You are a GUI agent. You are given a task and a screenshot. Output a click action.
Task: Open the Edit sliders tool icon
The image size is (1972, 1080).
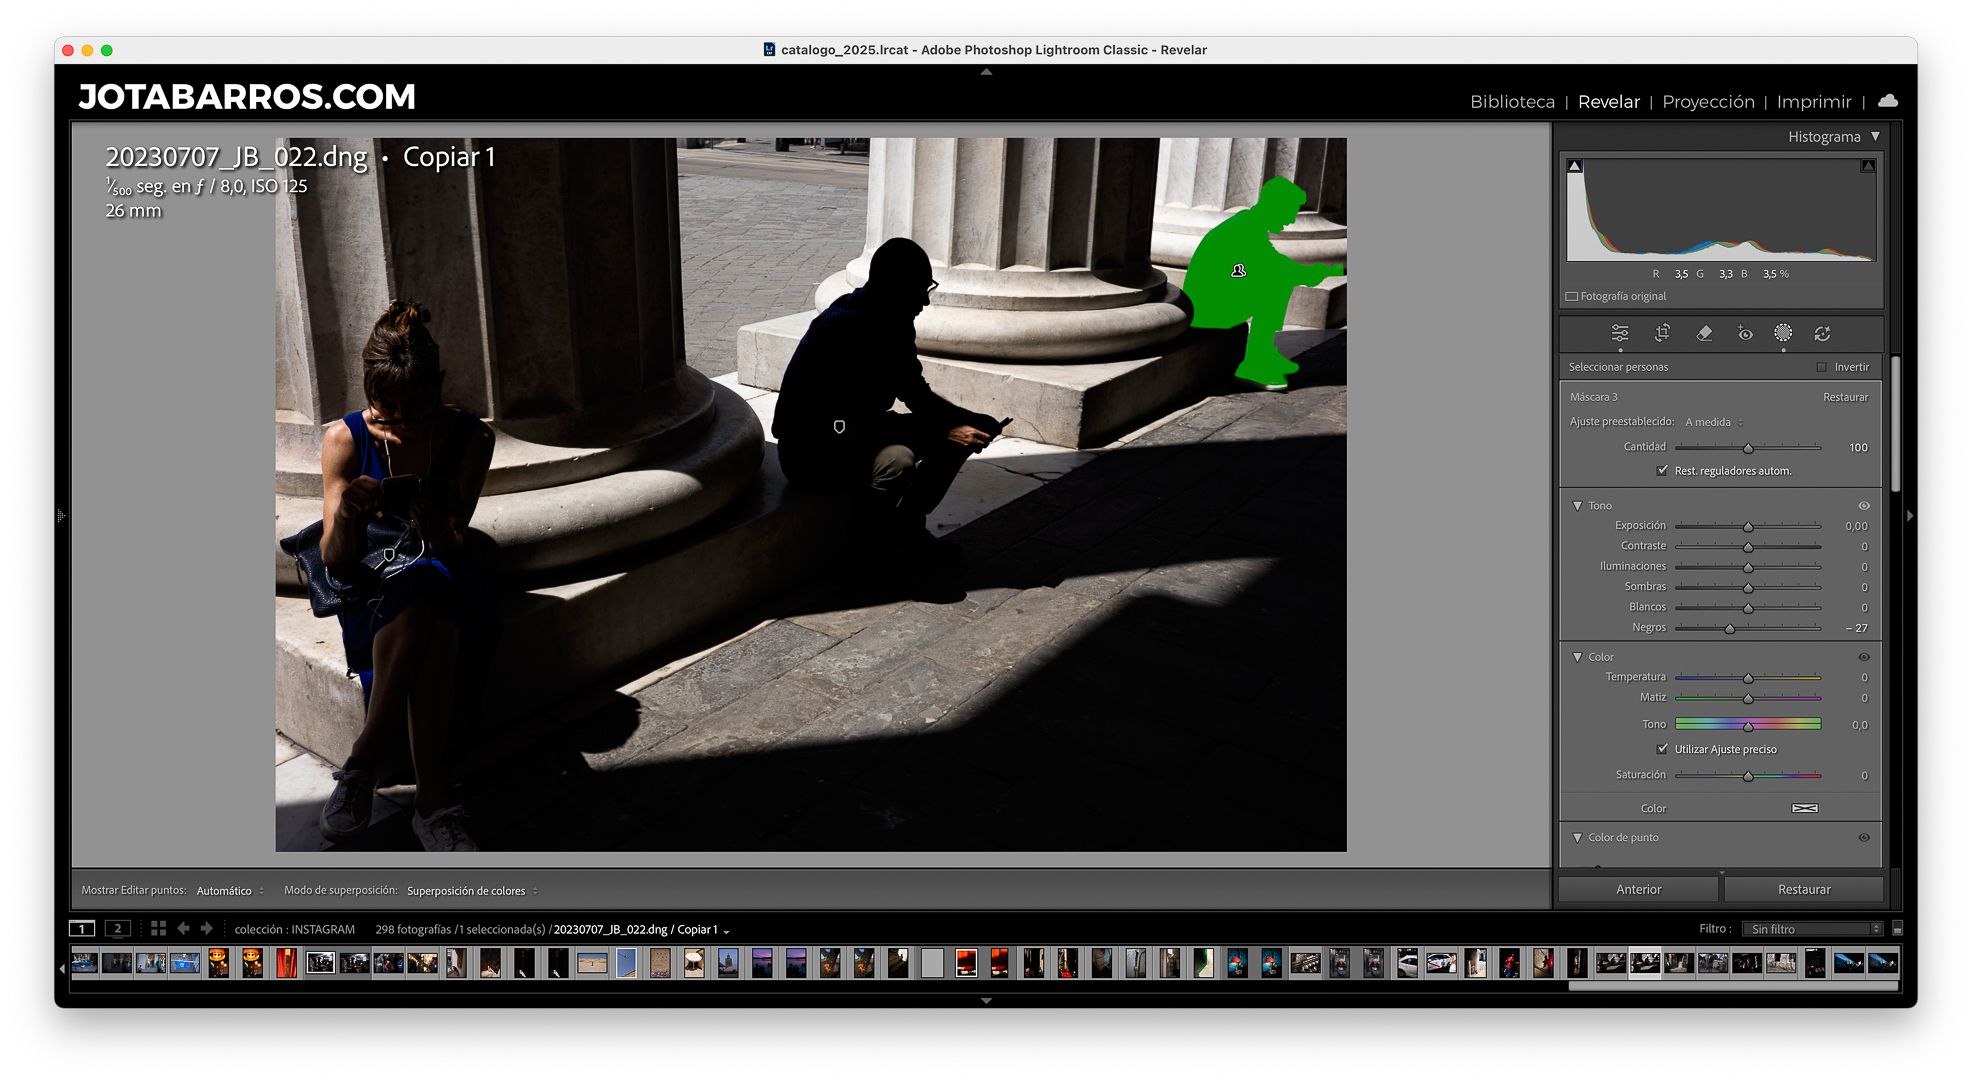[x=1620, y=333]
